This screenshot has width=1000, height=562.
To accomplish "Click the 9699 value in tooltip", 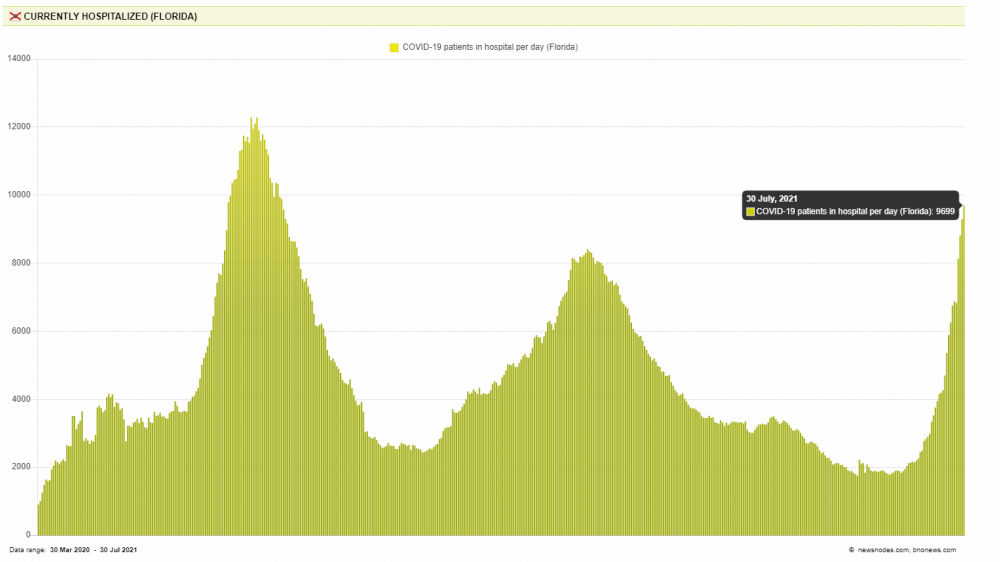I will (x=945, y=212).
